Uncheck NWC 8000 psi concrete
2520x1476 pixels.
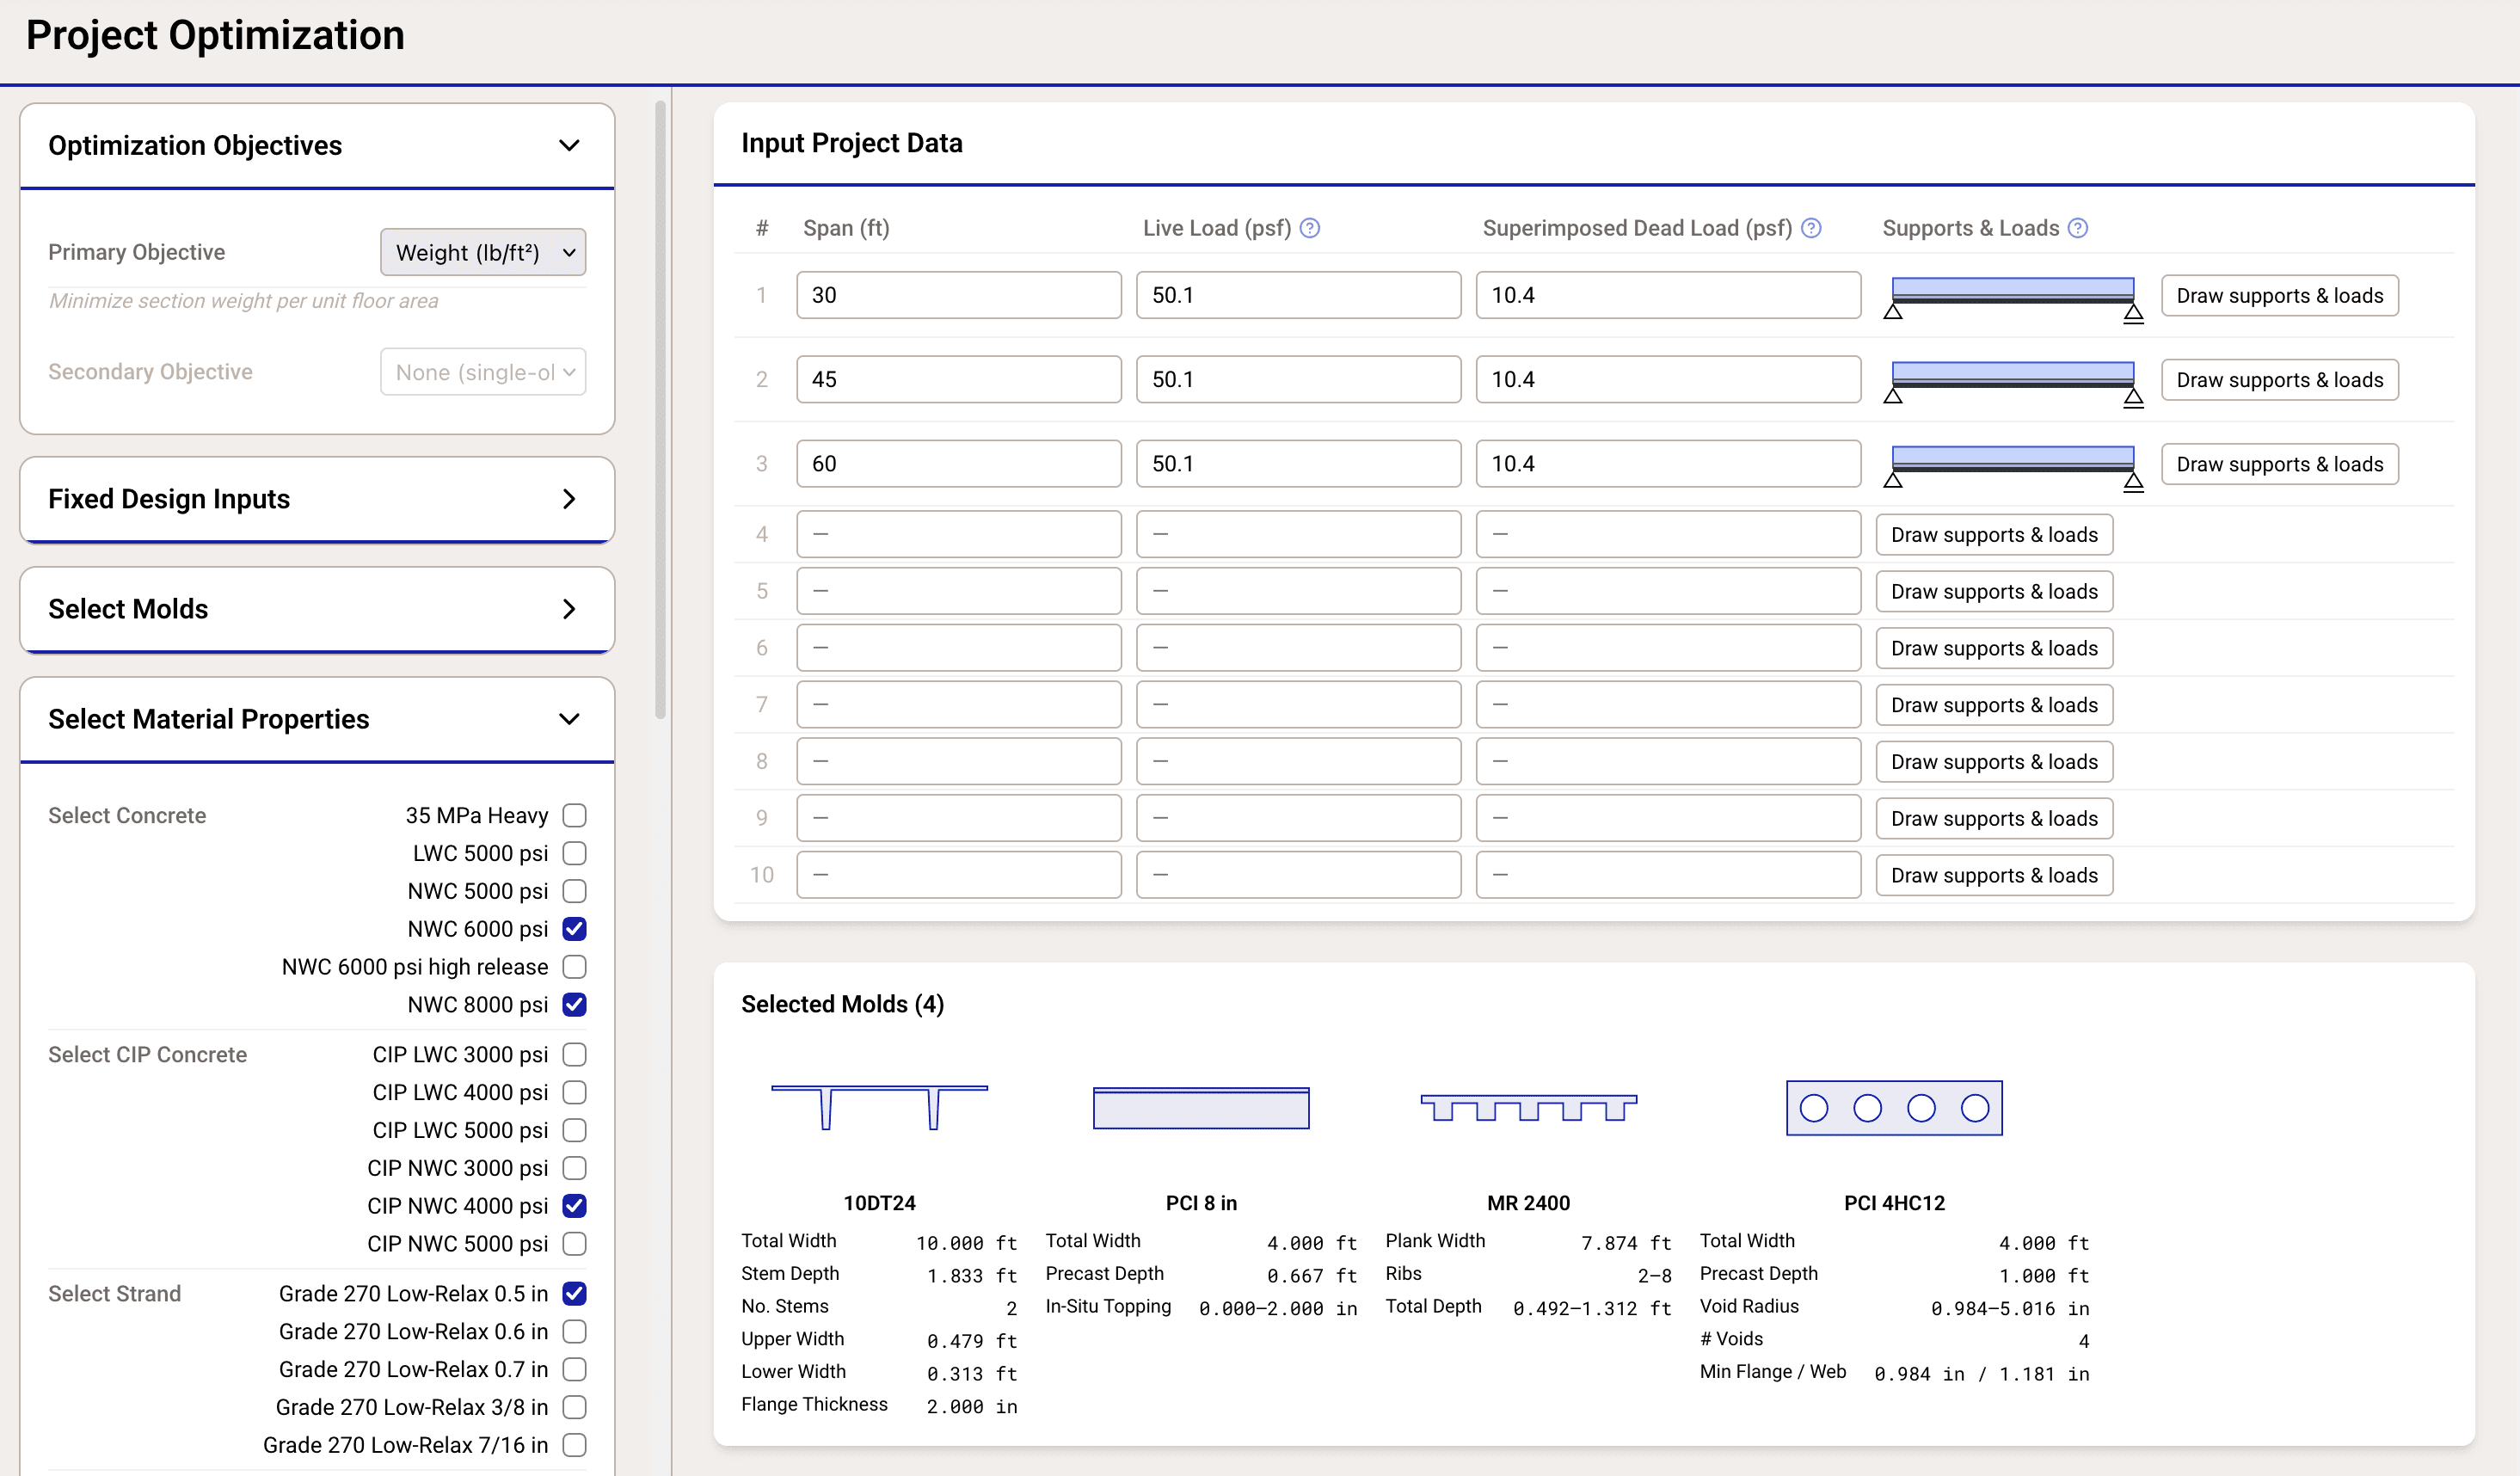[574, 1004]
